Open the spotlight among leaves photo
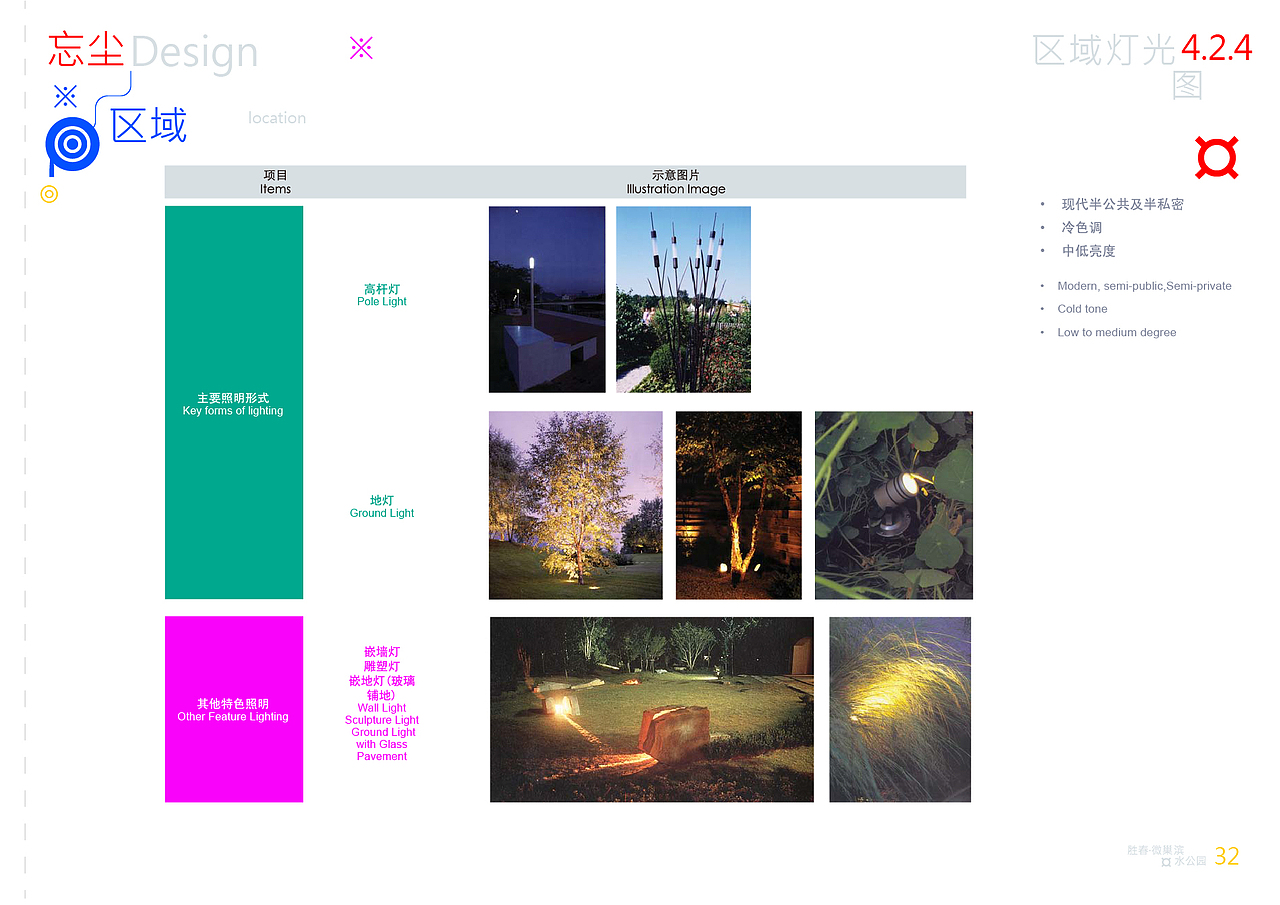Screen dimensions: 1280x905 [x=894, y=505]
